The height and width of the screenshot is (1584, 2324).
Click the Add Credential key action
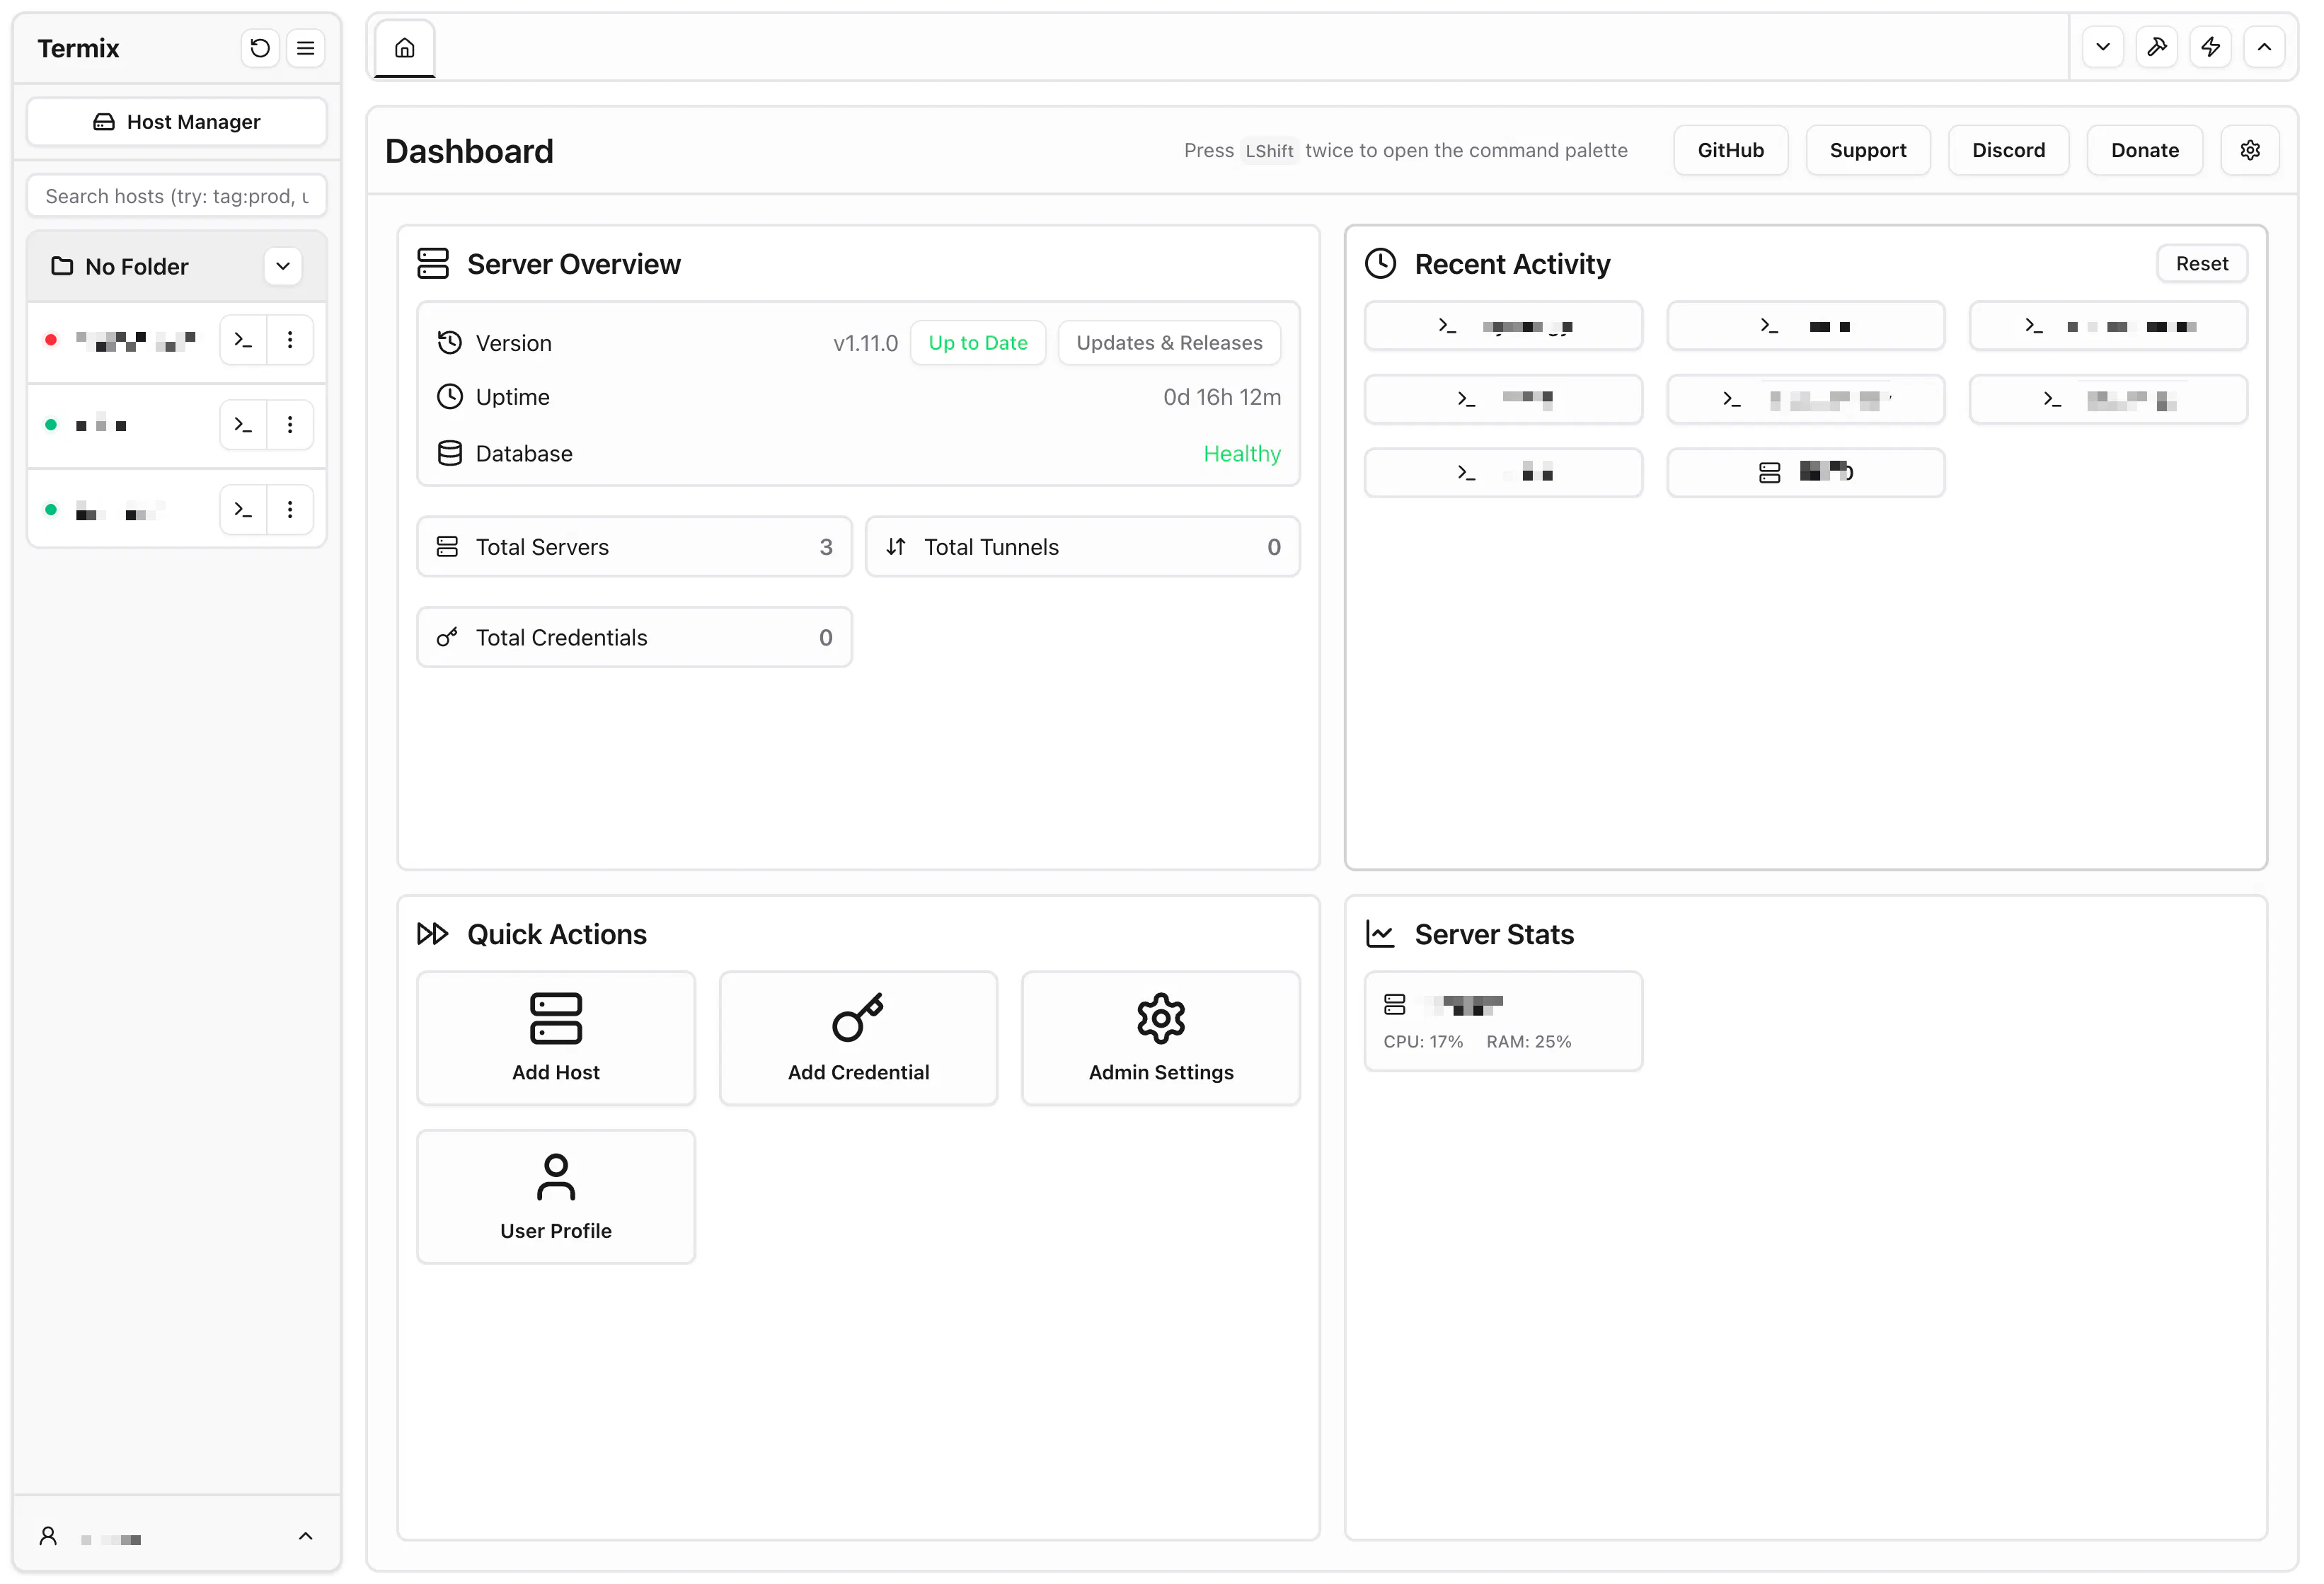tap(858, 1038)
